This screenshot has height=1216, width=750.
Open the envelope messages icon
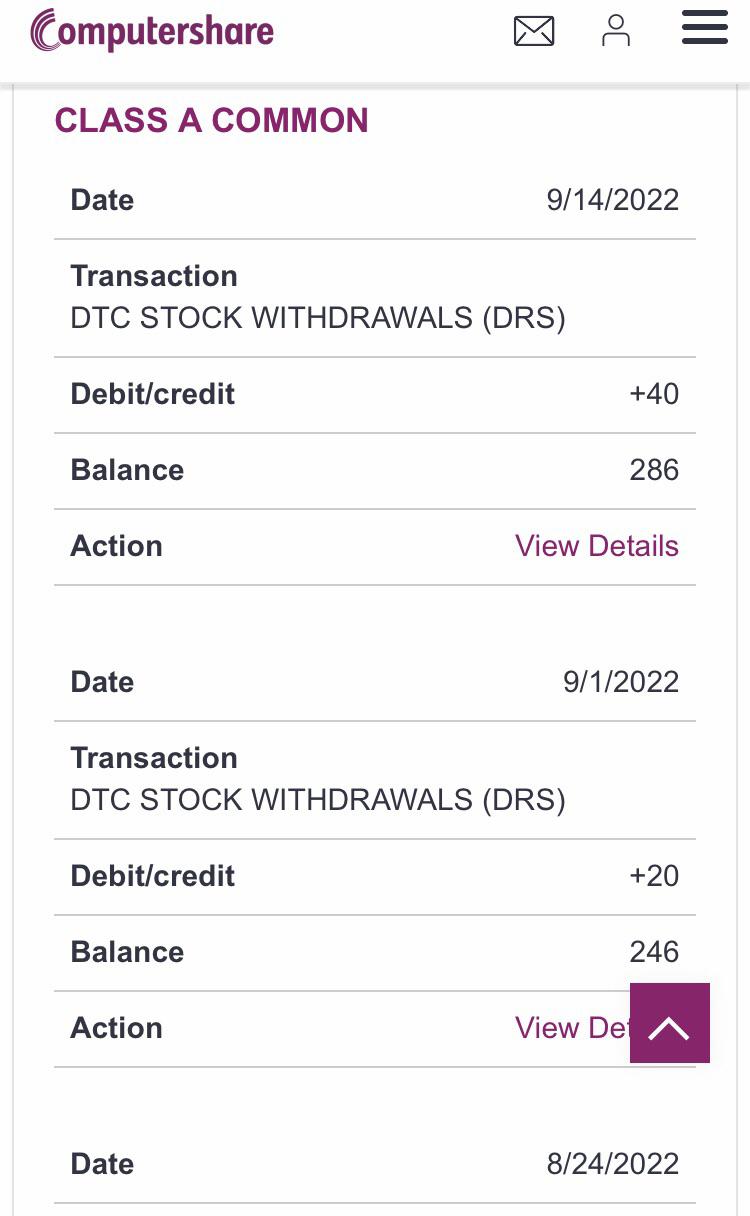pos(534,31)
